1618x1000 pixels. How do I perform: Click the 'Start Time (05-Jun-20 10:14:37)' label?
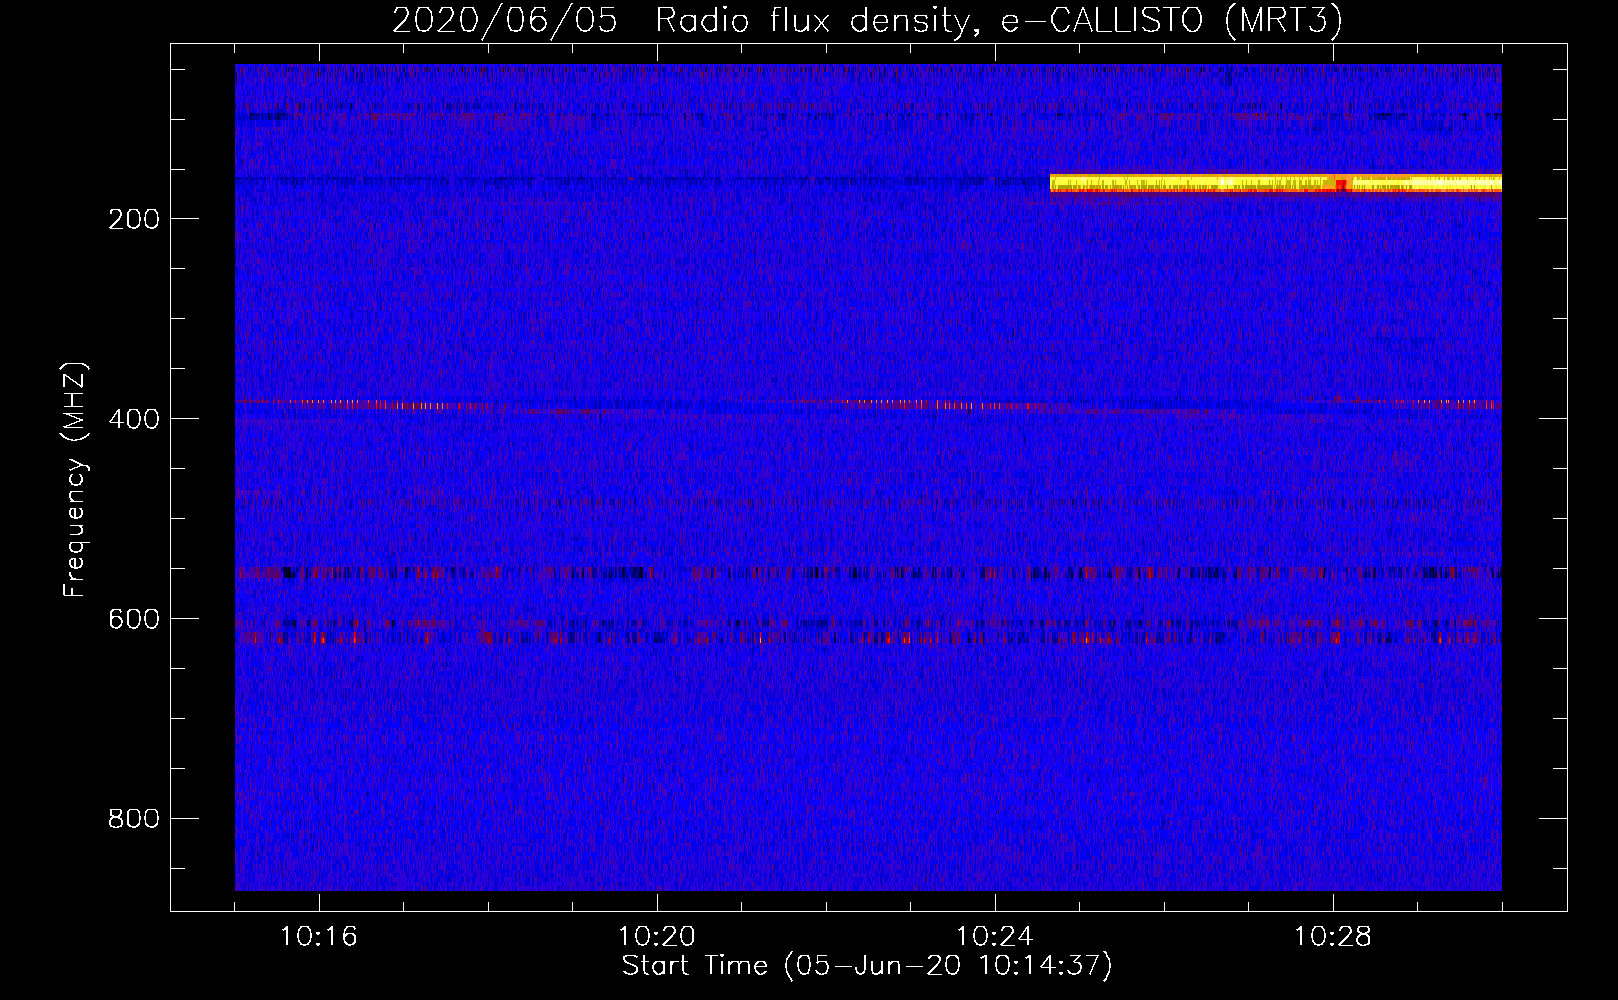click(x=867, y=966)
